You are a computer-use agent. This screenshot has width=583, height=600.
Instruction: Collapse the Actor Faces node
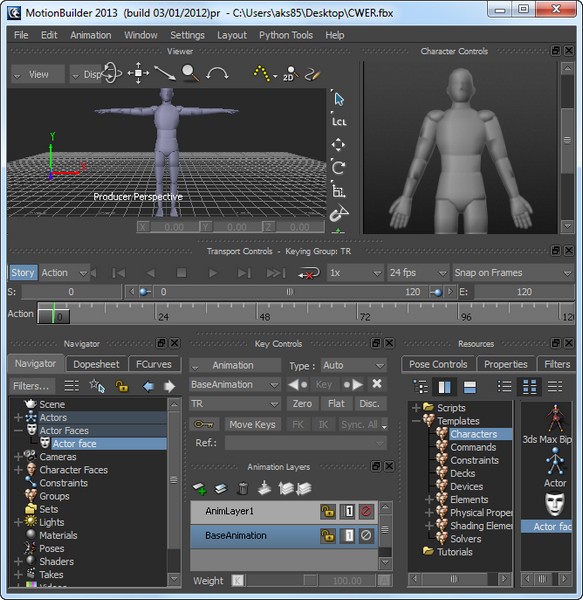(18, 430)
